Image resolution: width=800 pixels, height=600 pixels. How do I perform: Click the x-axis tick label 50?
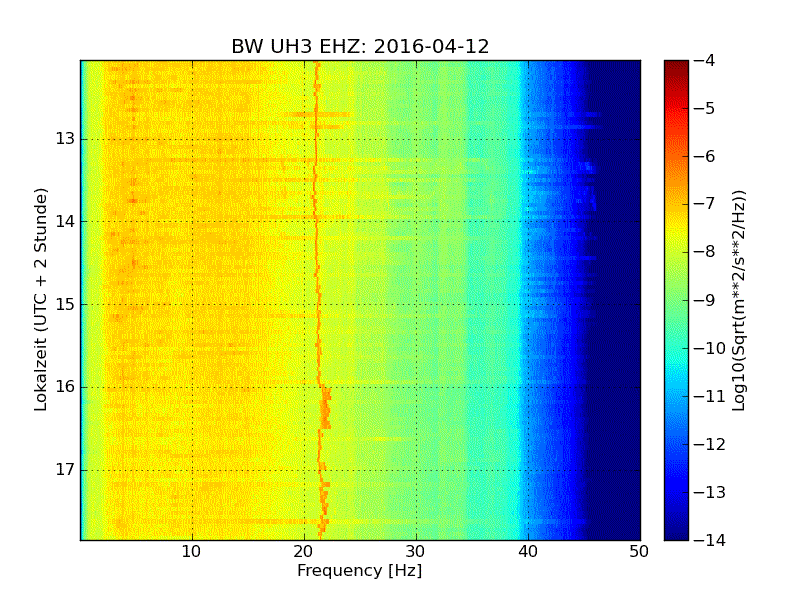pyautogui.click(x=639, y=552)
